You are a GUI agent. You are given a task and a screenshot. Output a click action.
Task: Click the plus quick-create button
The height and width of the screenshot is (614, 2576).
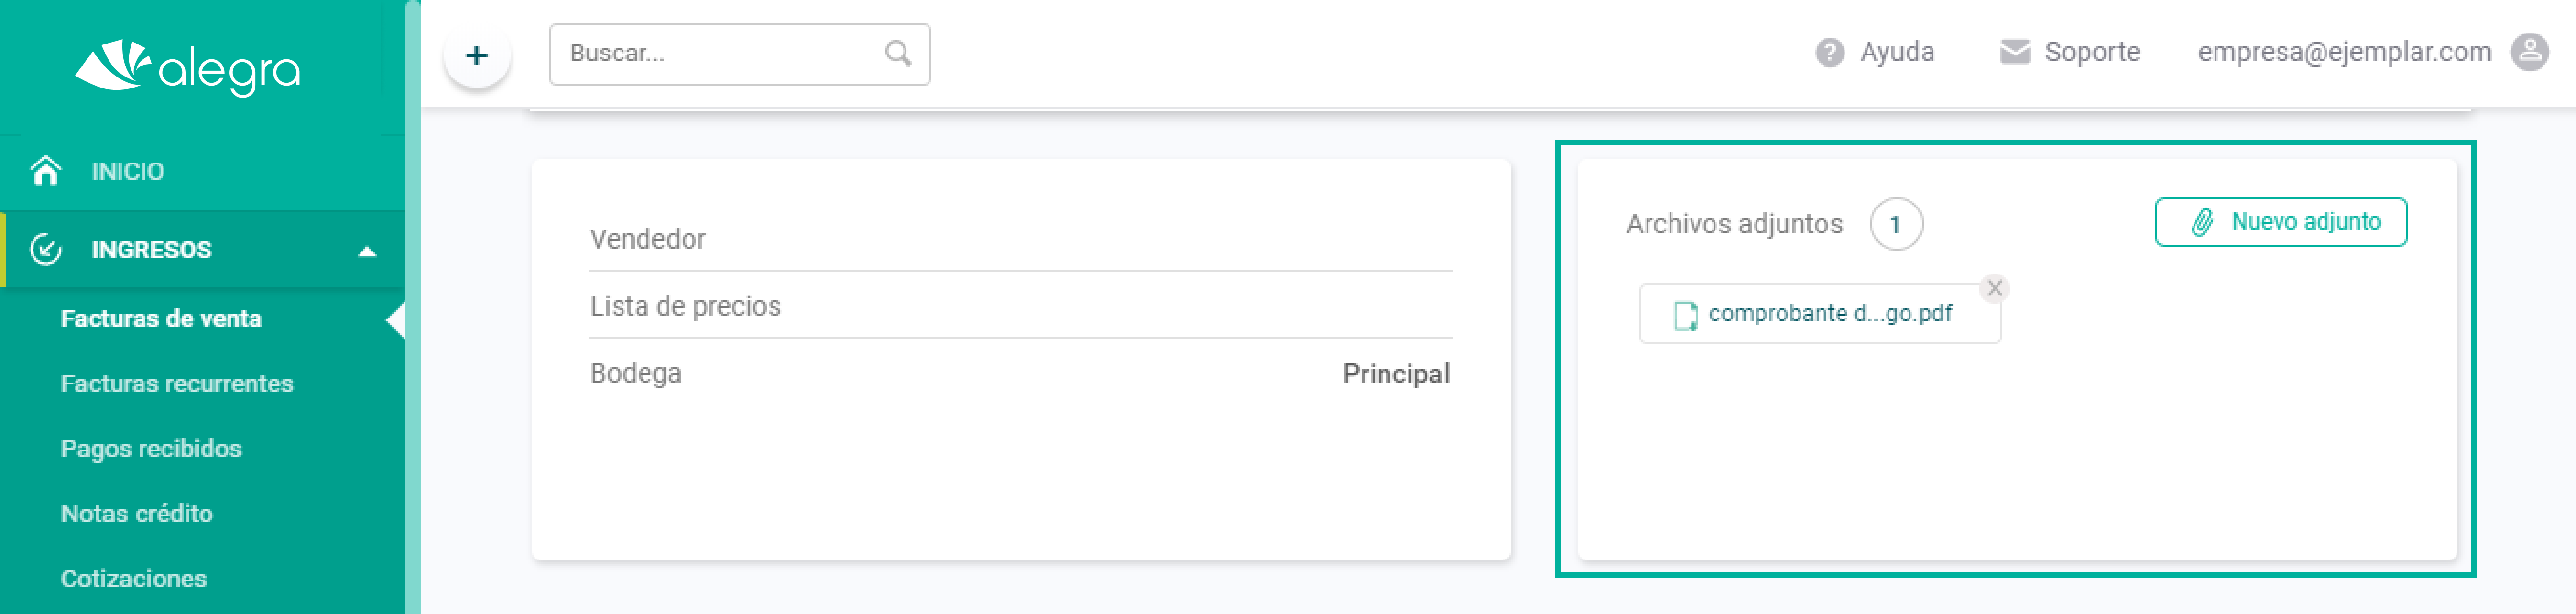[477, 55]
